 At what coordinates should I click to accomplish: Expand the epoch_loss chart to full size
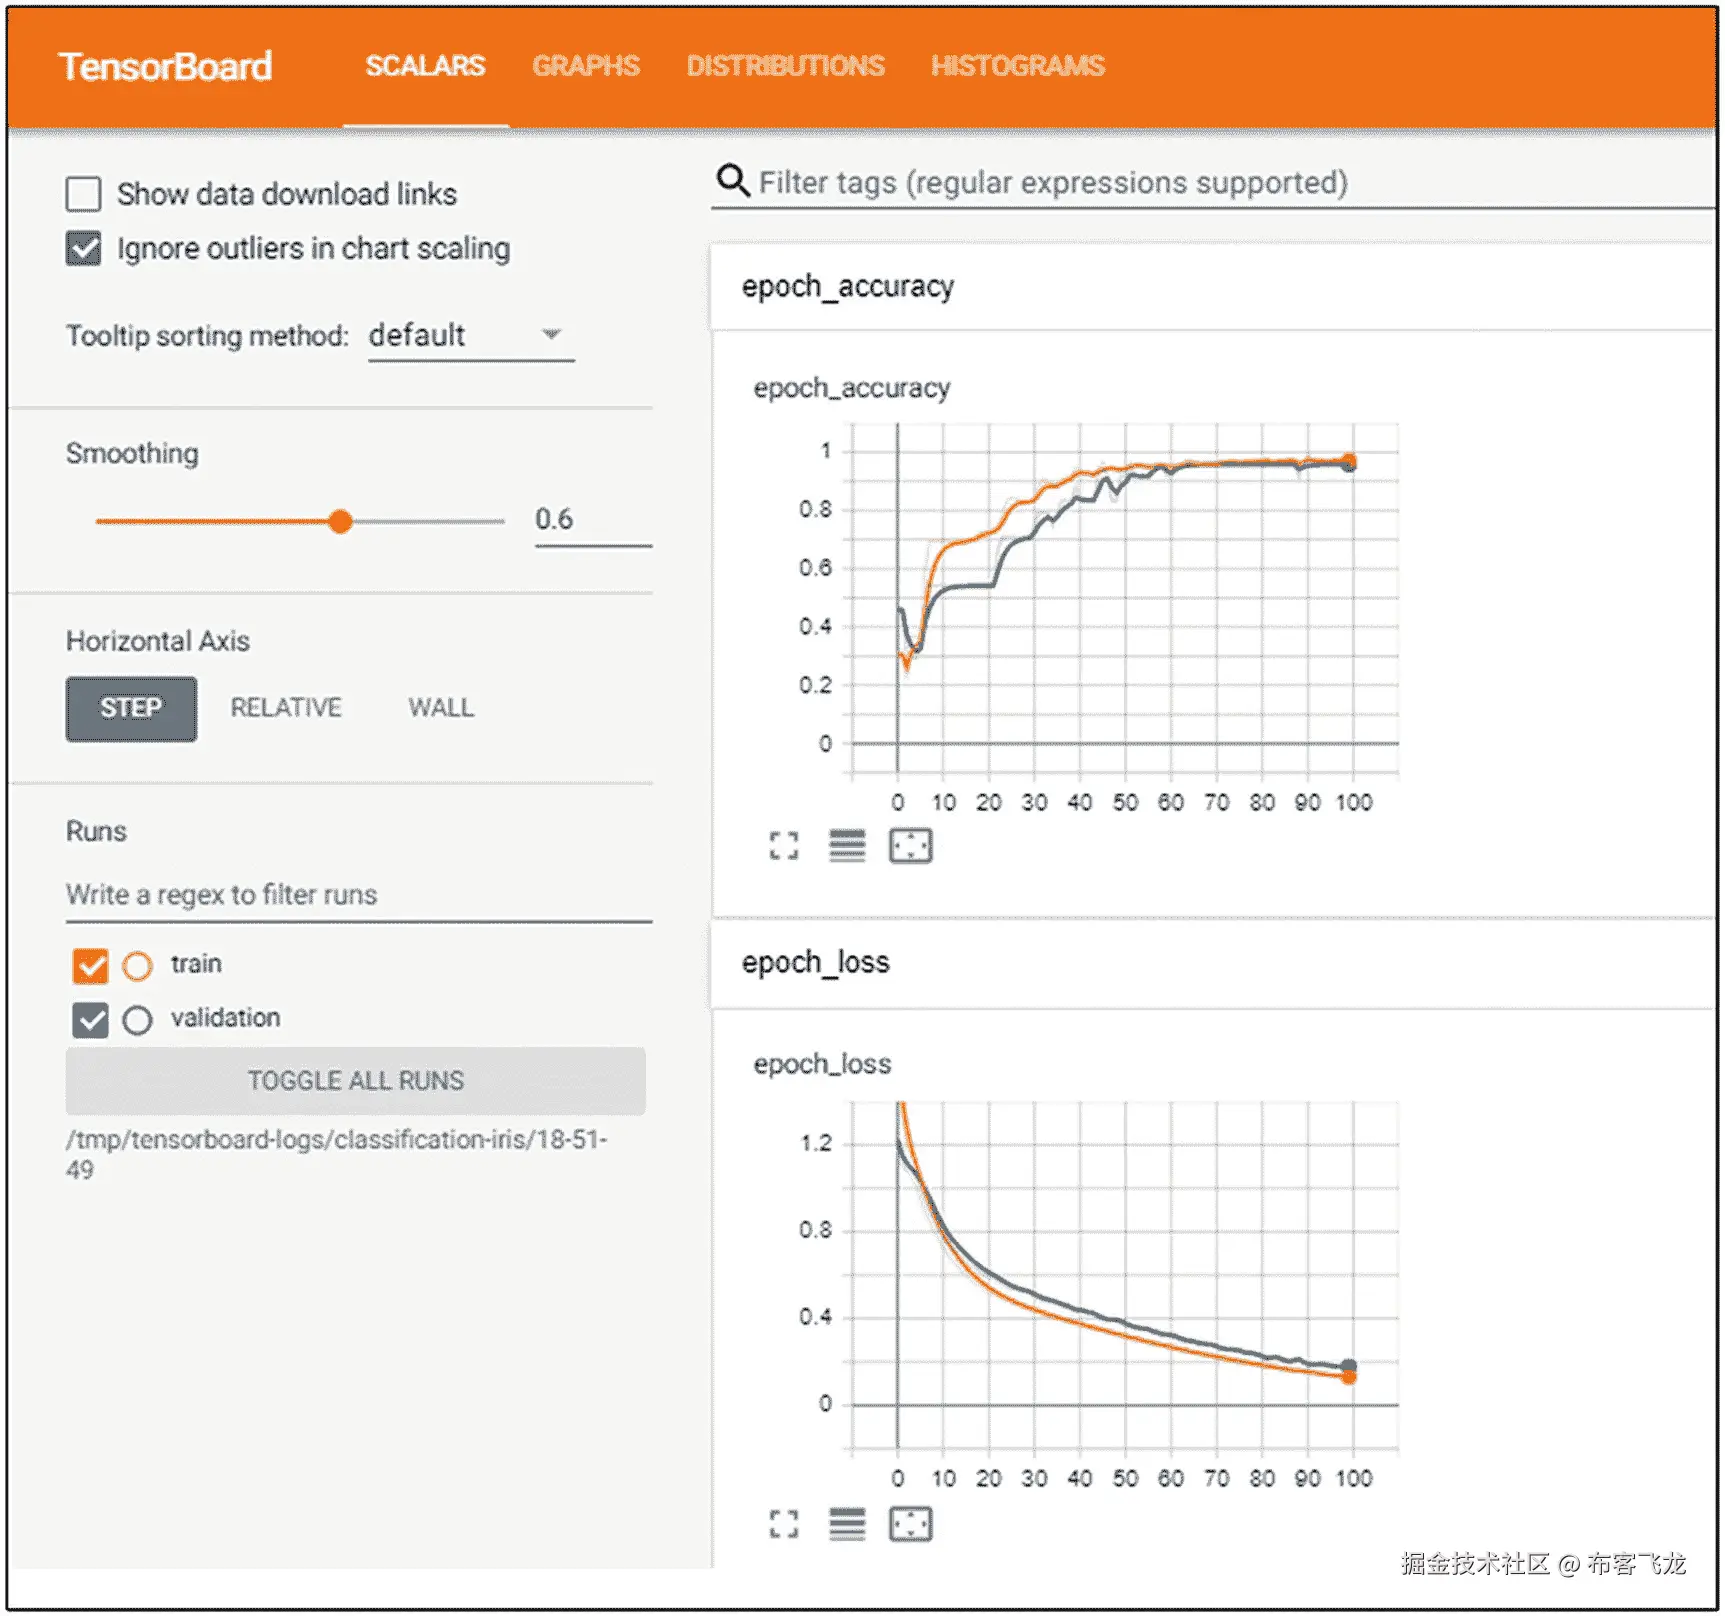point(784,1524)
